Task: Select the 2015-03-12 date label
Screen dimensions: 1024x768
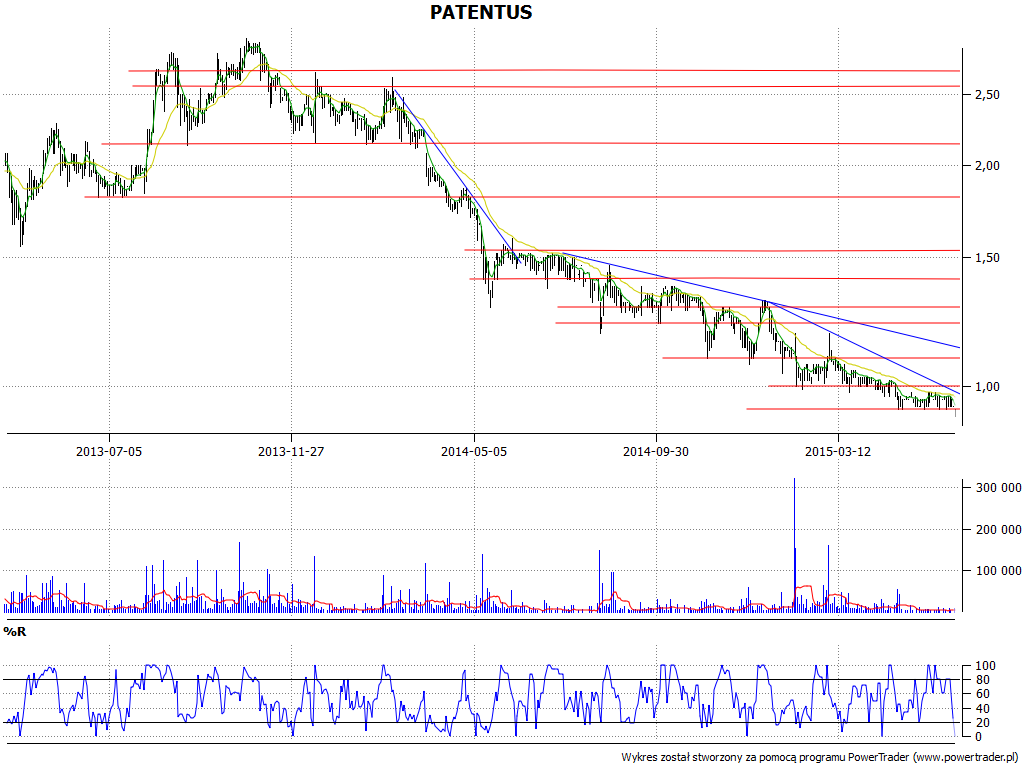Action: pos(838,451)
